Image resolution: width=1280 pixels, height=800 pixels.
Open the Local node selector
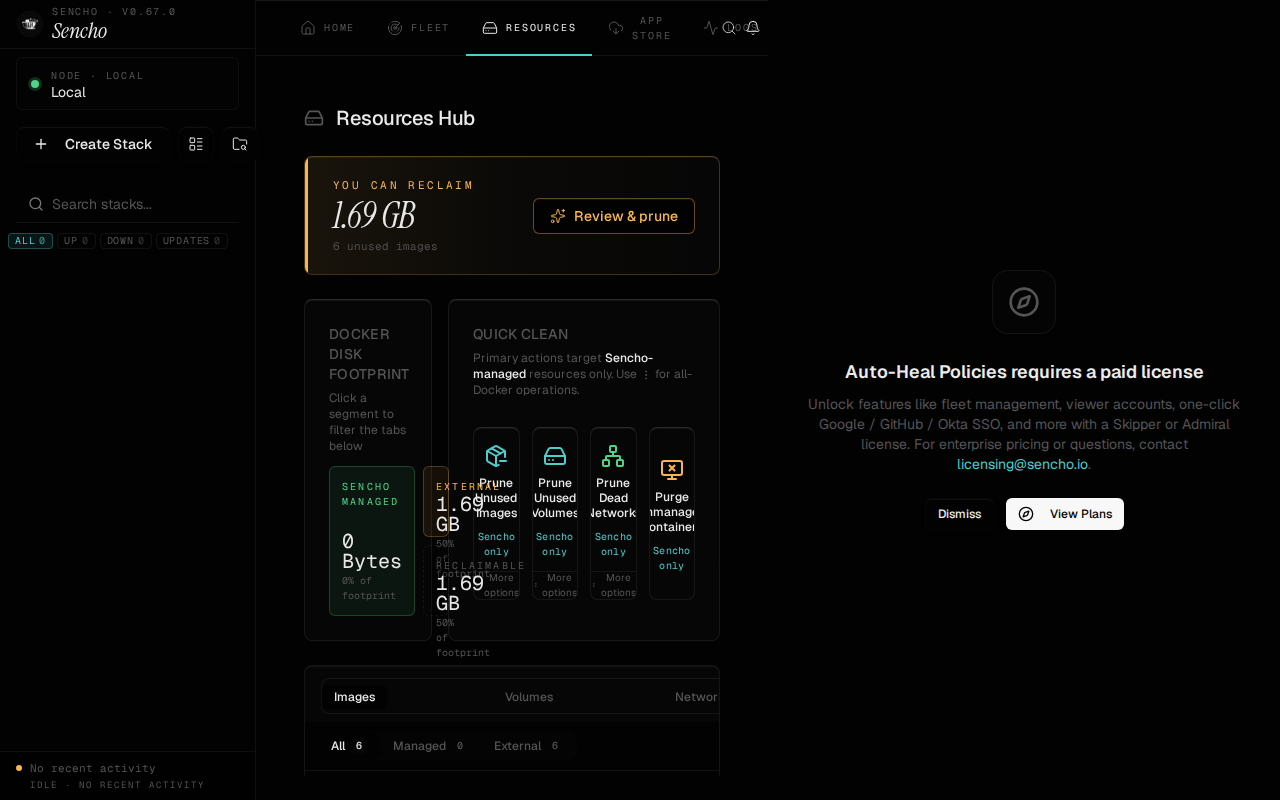[127, 83]
